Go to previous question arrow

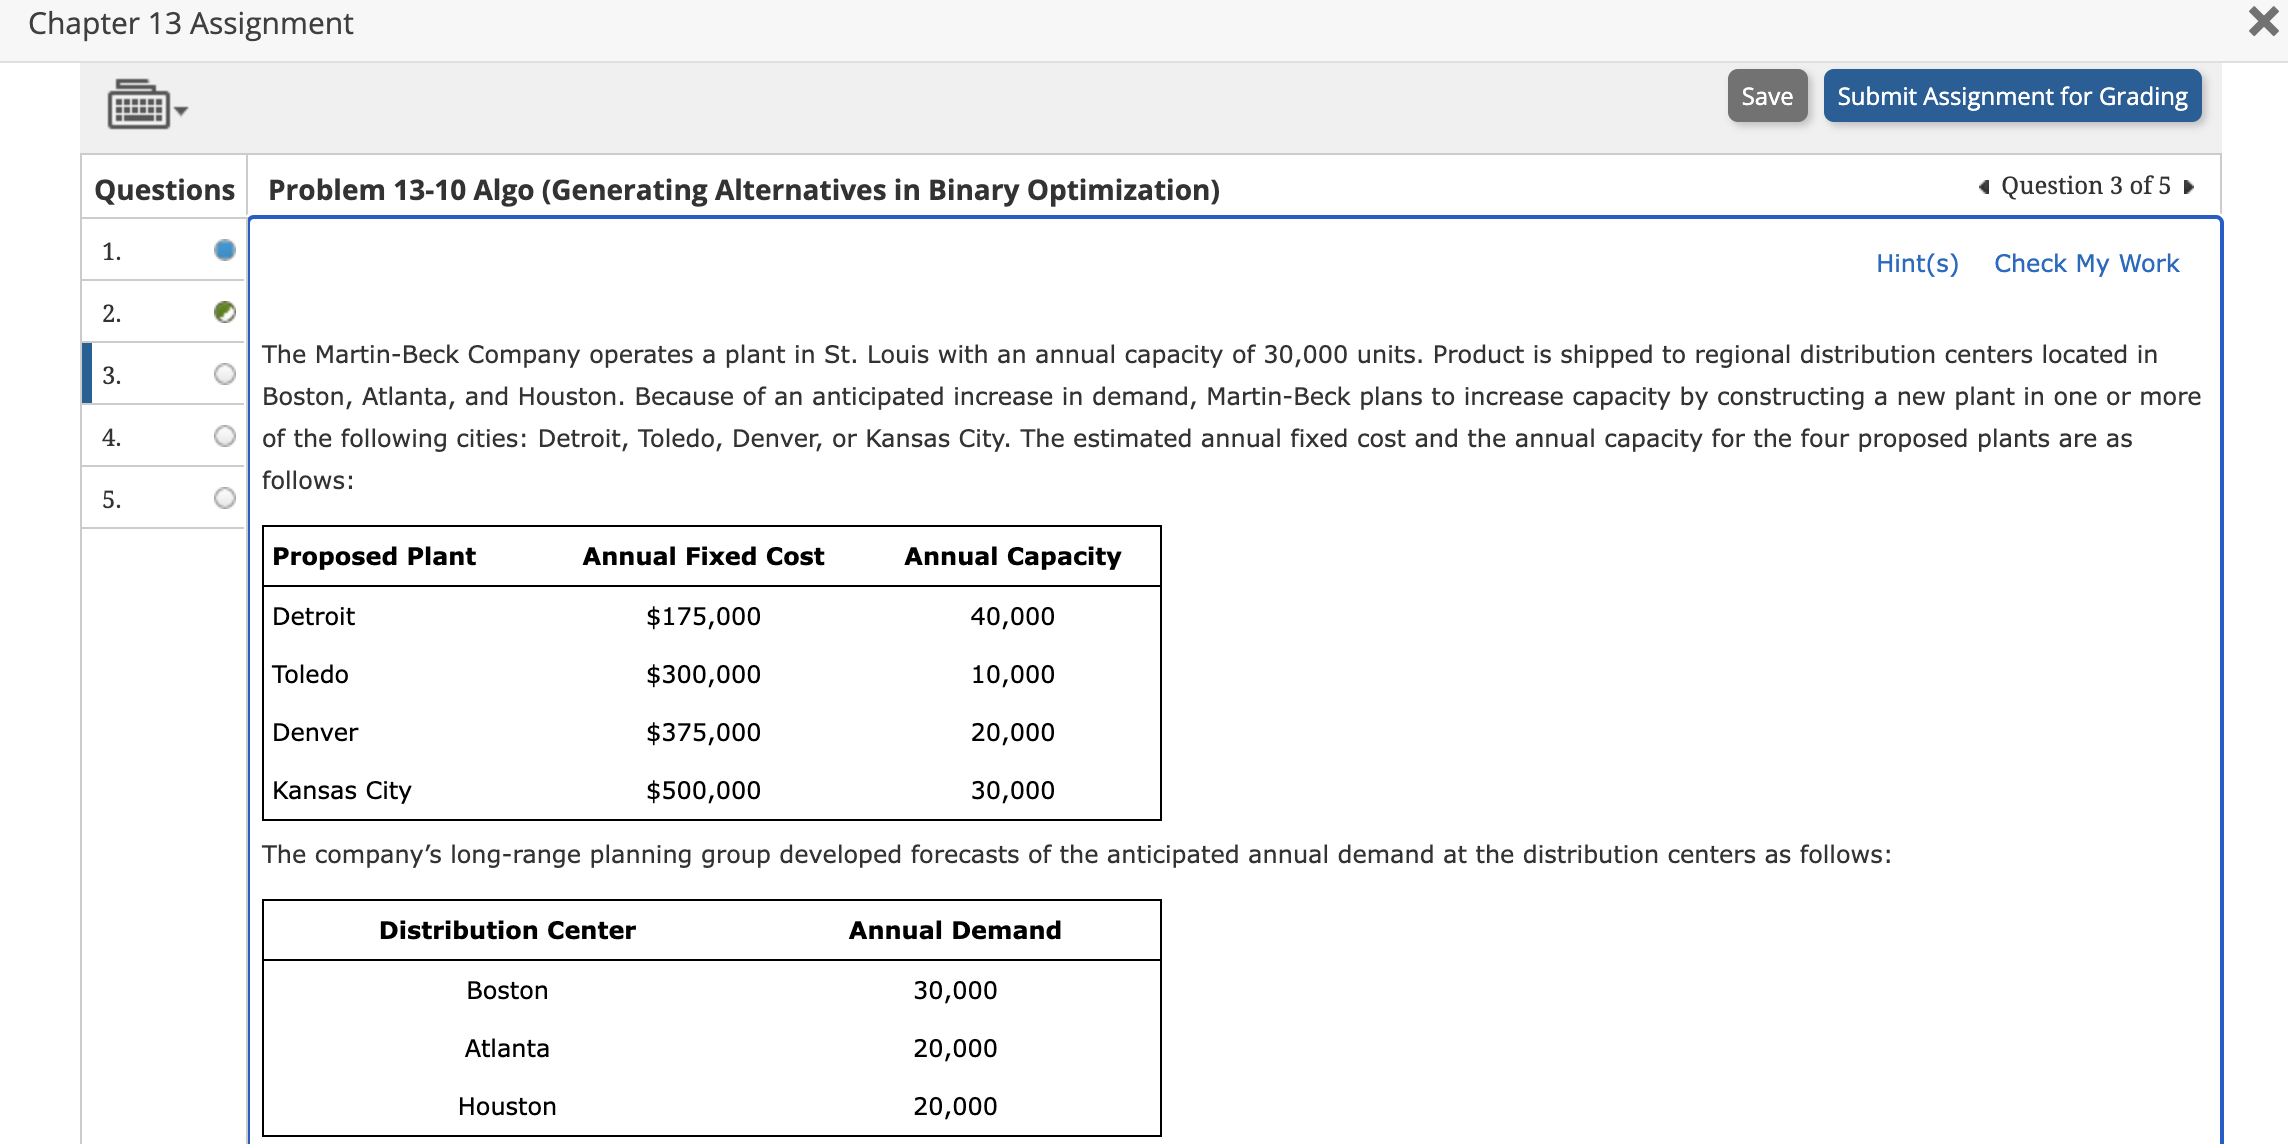(x=1984, y=187)
